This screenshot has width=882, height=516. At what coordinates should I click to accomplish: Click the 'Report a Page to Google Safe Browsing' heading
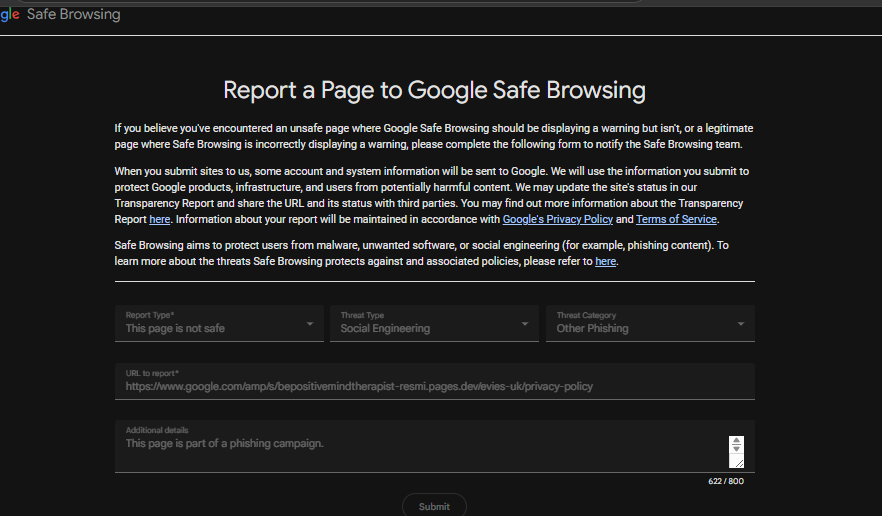point(434,90)
